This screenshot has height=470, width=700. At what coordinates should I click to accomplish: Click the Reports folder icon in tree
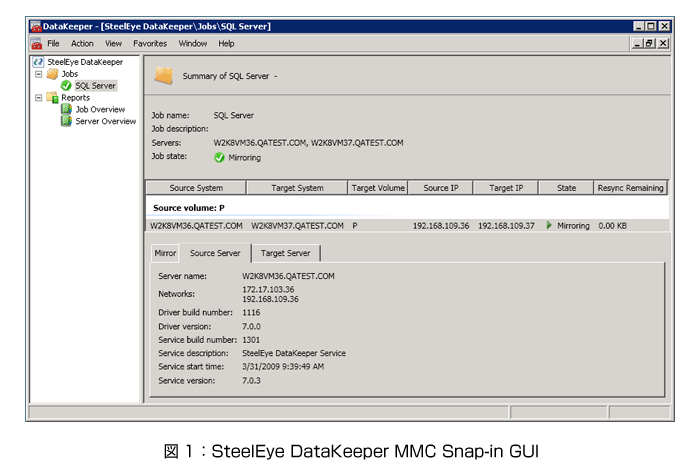click(53, 97)
